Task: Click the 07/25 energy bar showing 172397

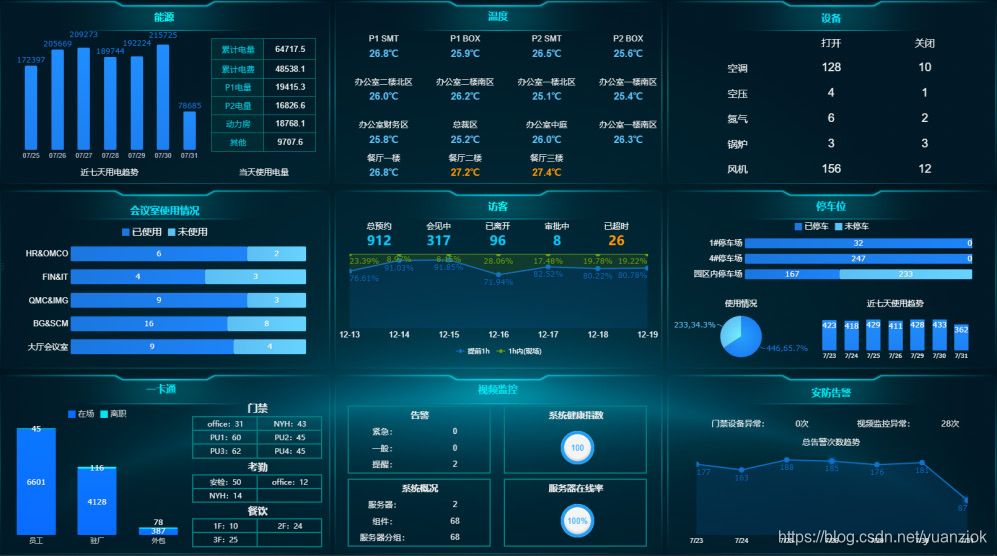Action: [x=31, y=108]
